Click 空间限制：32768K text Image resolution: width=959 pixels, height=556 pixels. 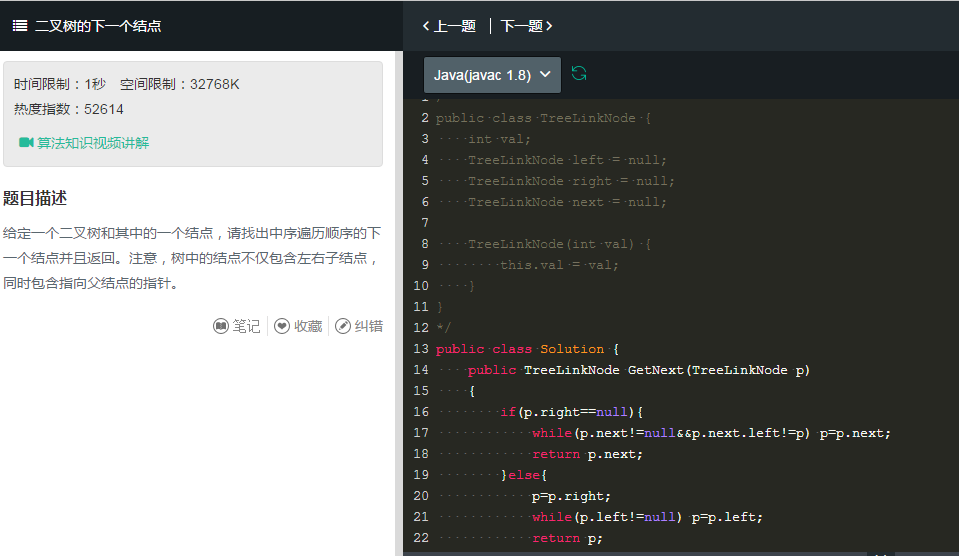click(180, 84)
